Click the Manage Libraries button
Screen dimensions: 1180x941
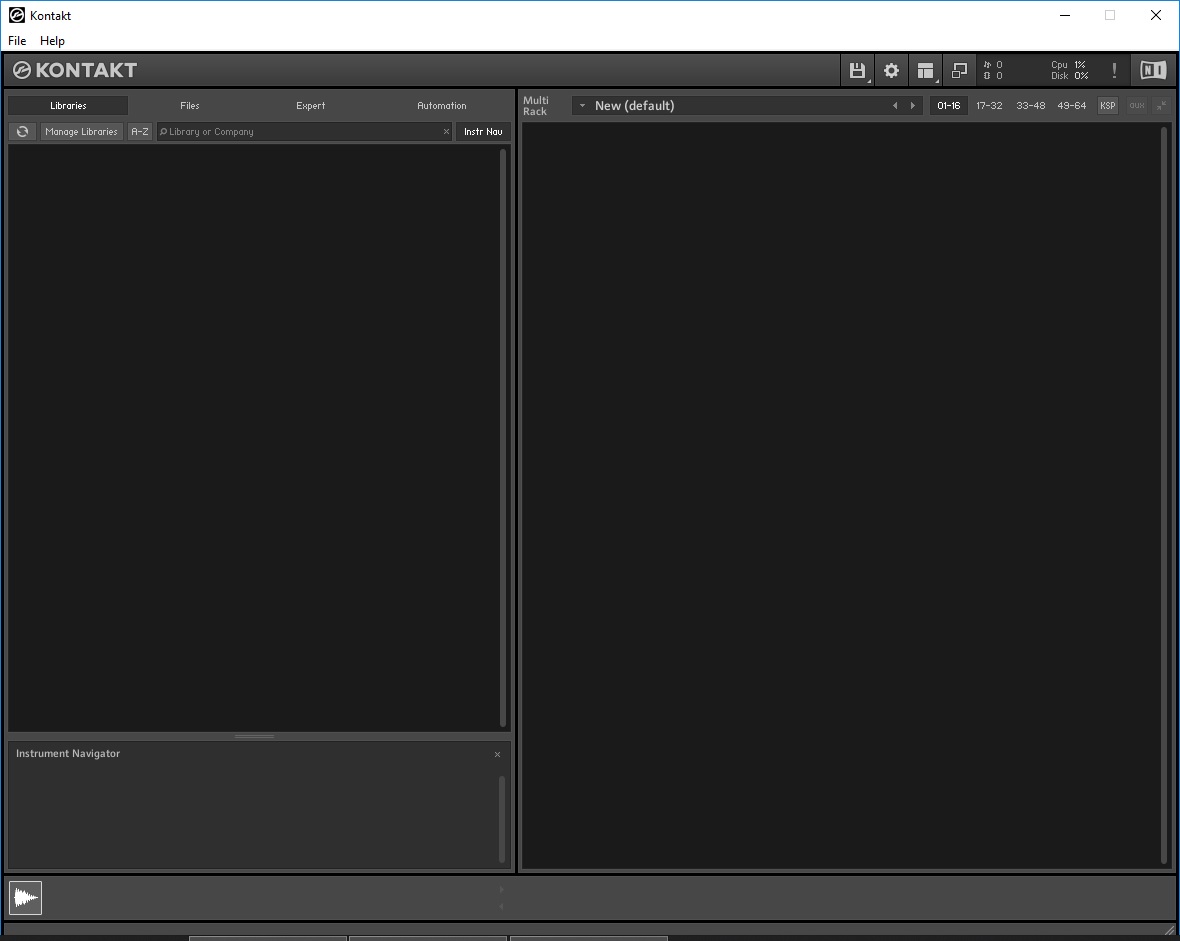[x=81, y=132]
